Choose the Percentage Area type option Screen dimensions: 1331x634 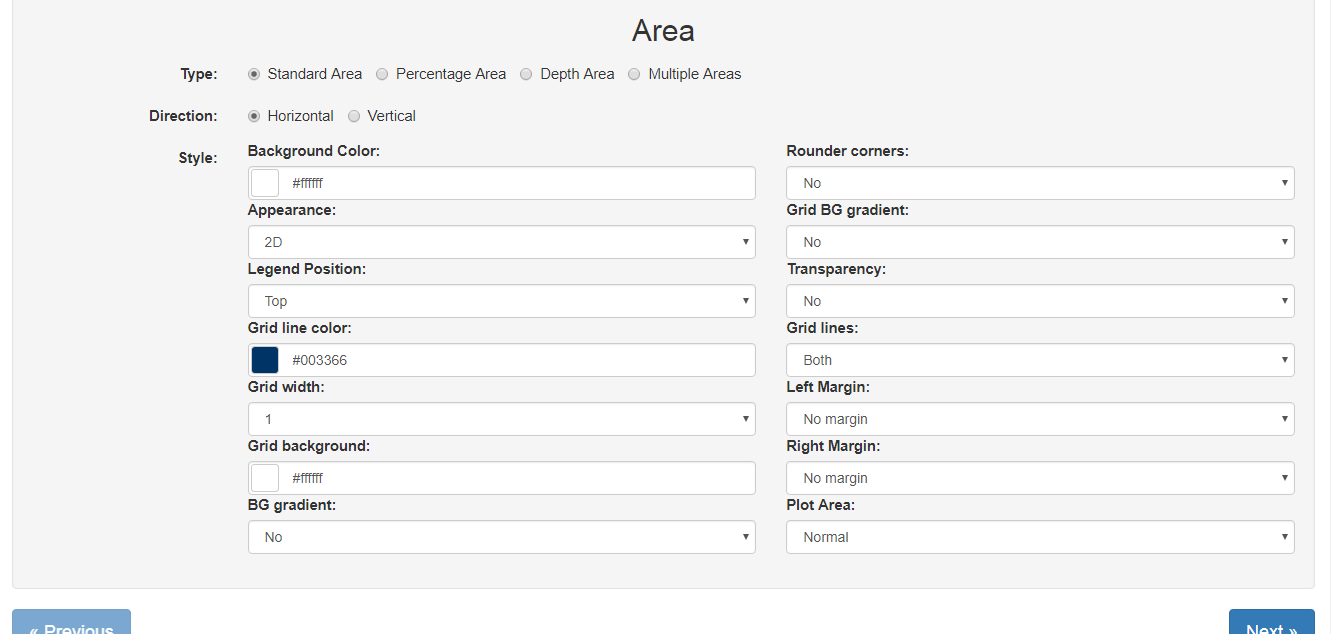click(382, 74)
